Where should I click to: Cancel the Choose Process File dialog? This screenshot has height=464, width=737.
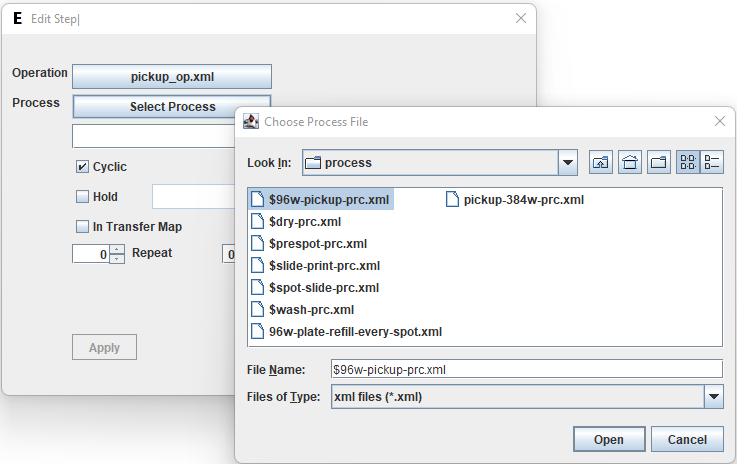tap(686, 440)
